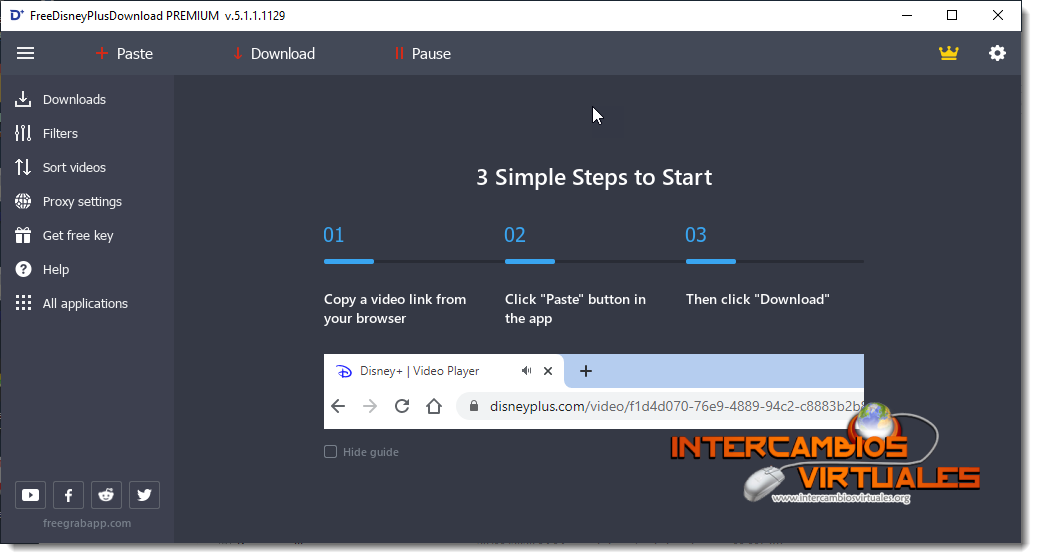Open the Twitter social button

pos(144,495)
